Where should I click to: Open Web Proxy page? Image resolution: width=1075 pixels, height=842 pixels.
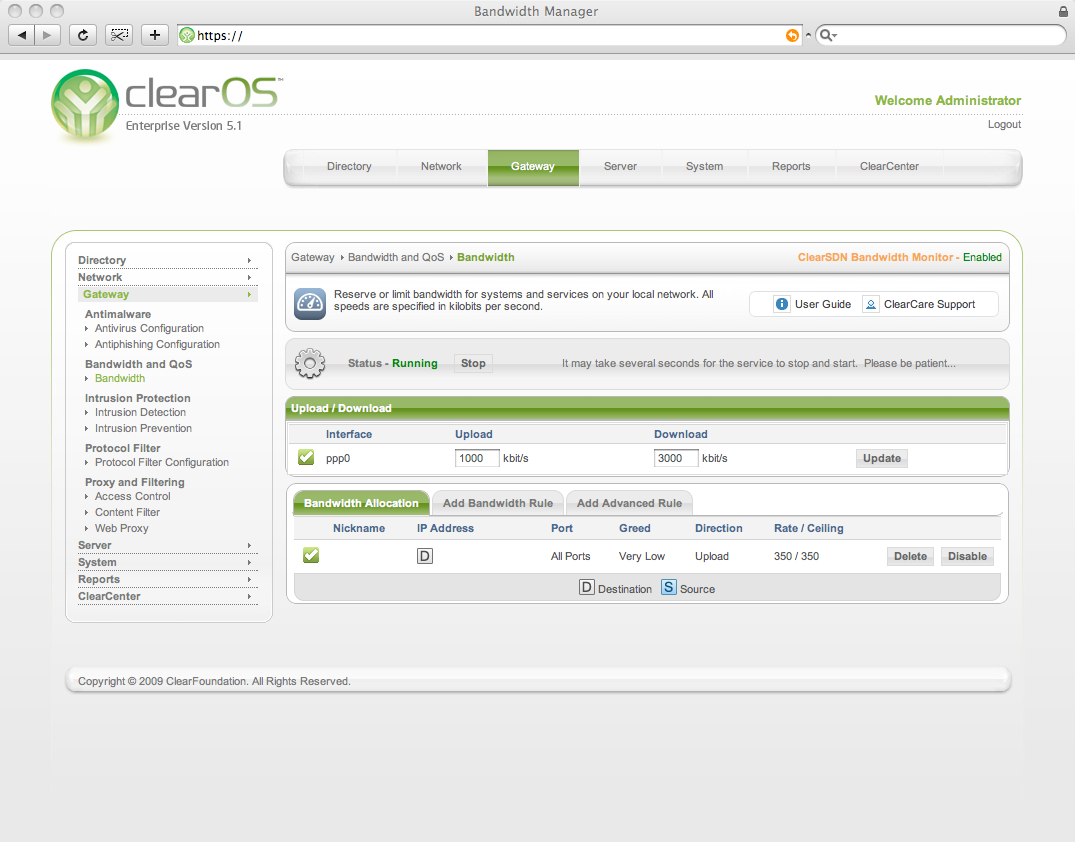(121, 529)
